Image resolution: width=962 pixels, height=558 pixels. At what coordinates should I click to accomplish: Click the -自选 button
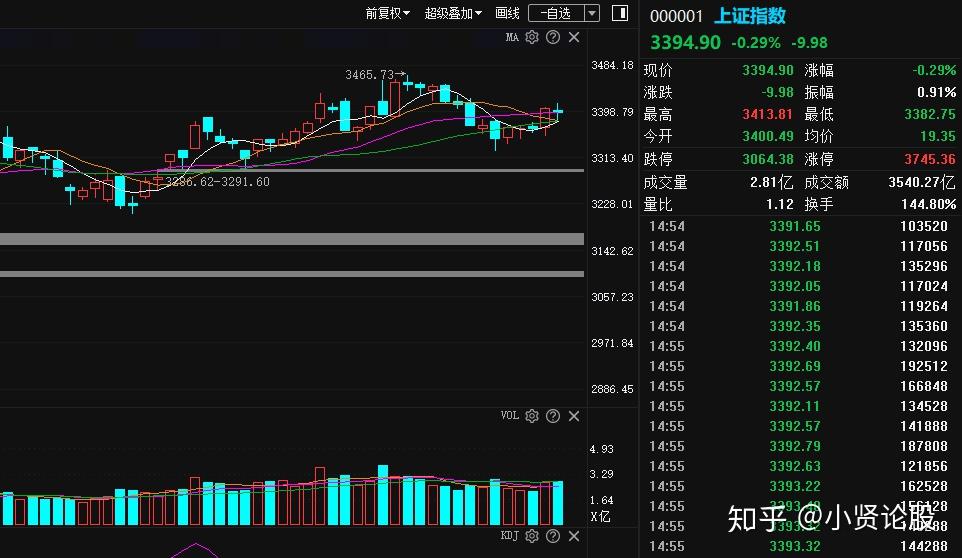tap(556, 13)
